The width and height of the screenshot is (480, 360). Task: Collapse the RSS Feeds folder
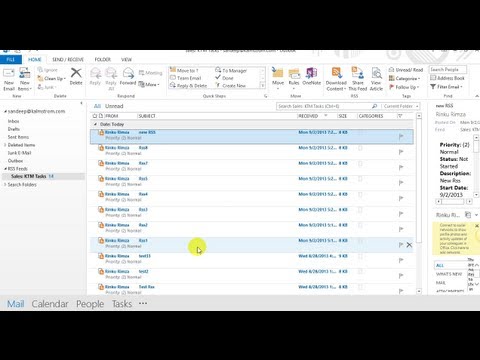click(5, 169)
